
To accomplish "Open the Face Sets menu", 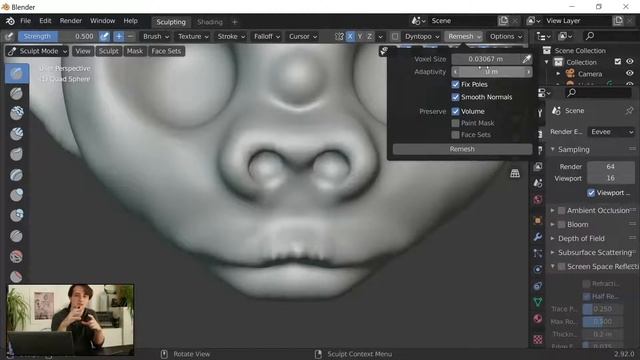I will 166,51.
